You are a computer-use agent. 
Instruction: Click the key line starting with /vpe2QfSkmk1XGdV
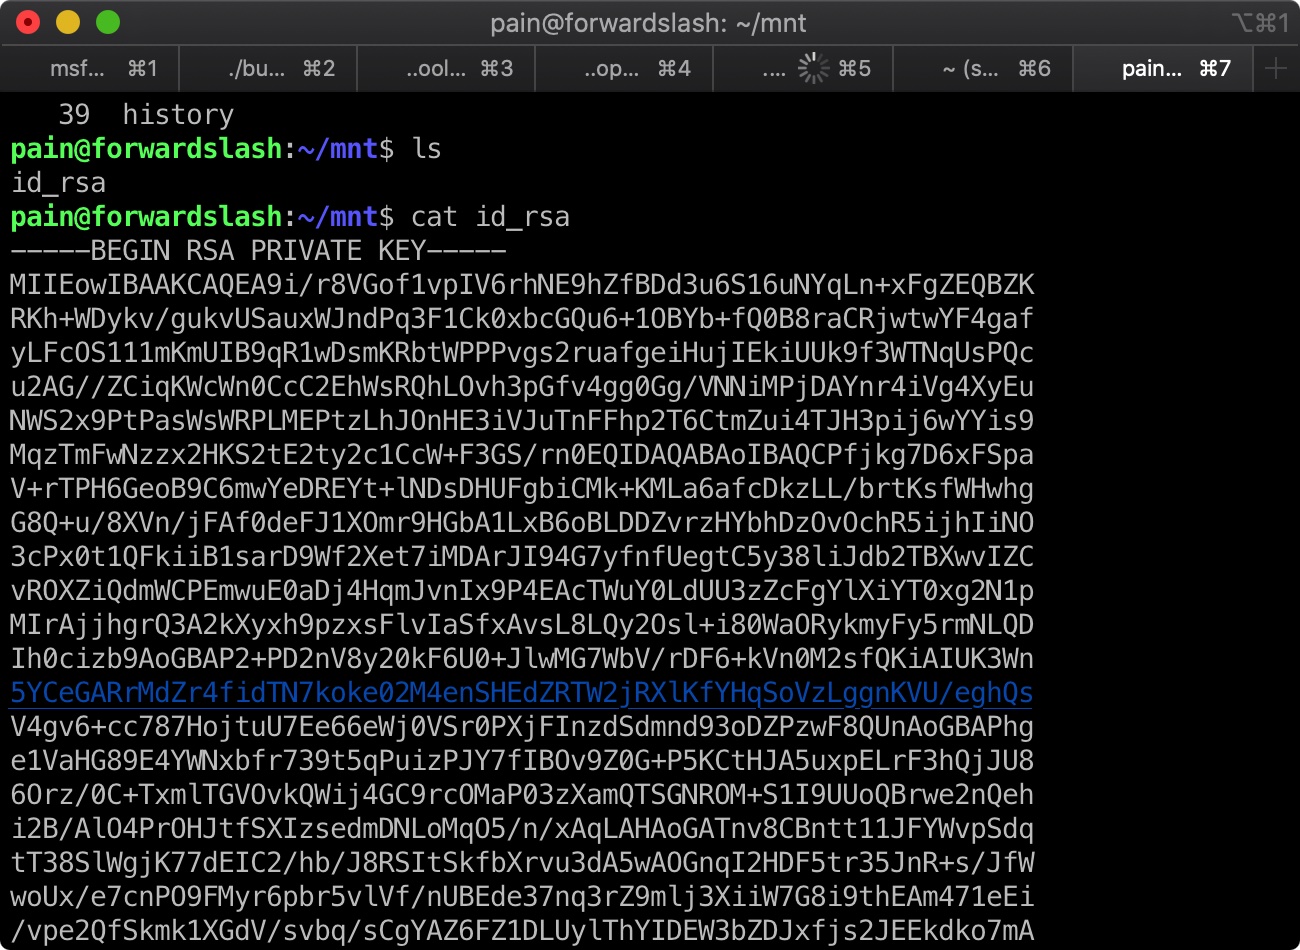tap(522, 931)
